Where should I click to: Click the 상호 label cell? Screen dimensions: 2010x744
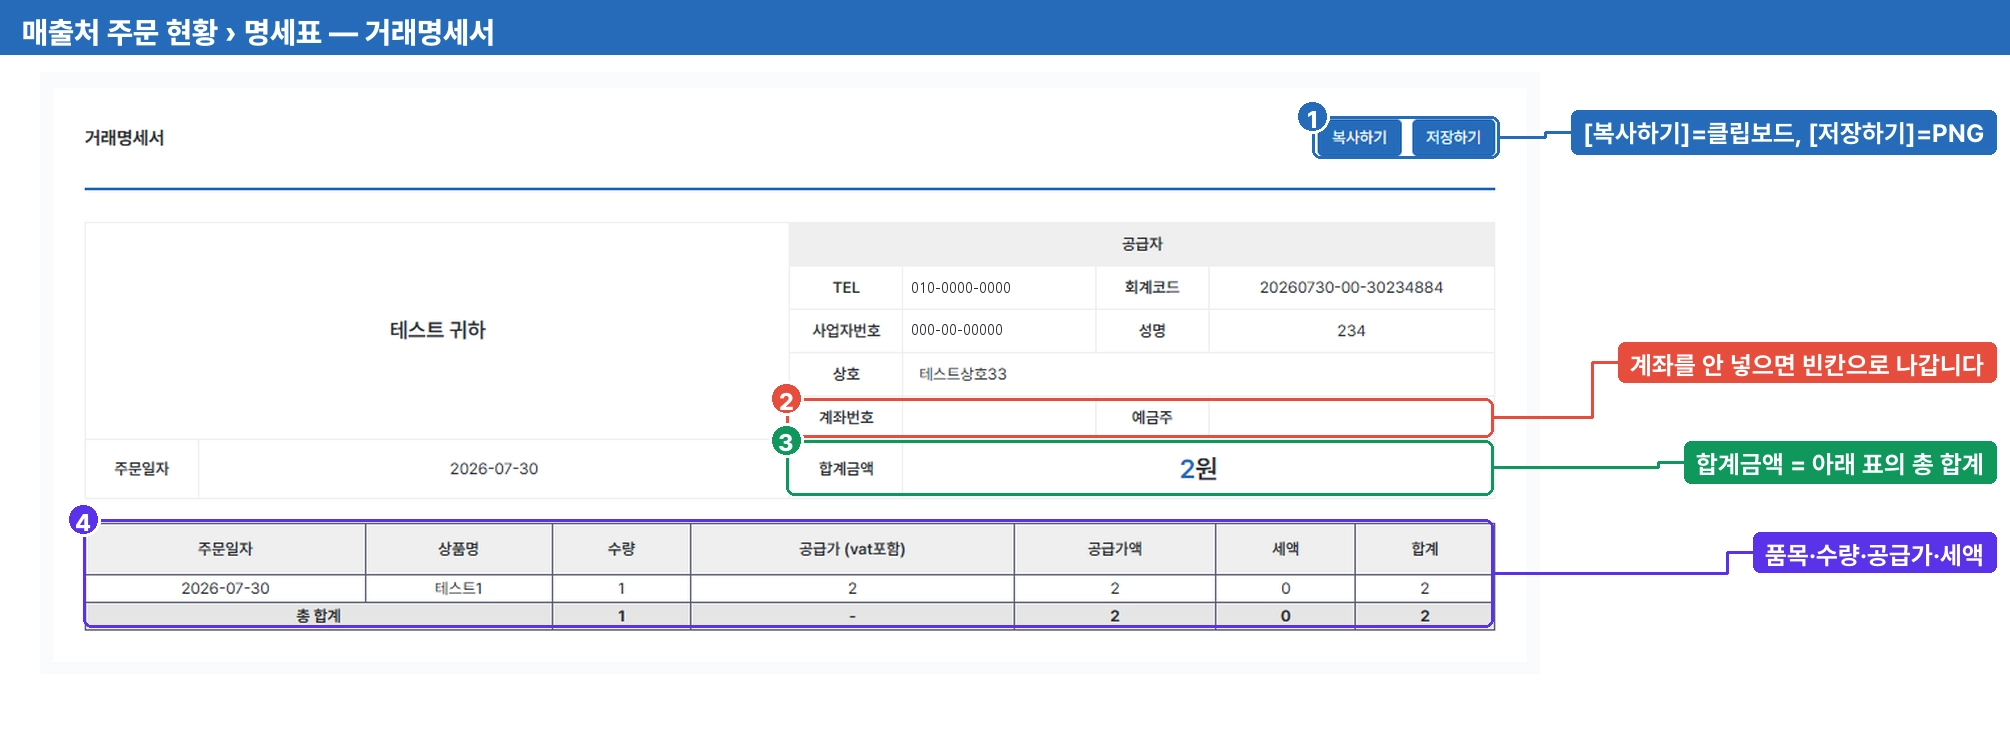tap(846, 374)
